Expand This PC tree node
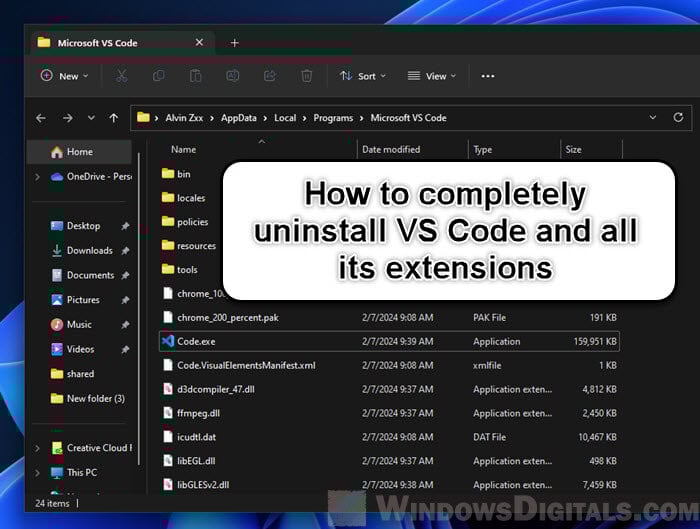The width and height of the screenshot is (700, 529). tap(38, 472)
